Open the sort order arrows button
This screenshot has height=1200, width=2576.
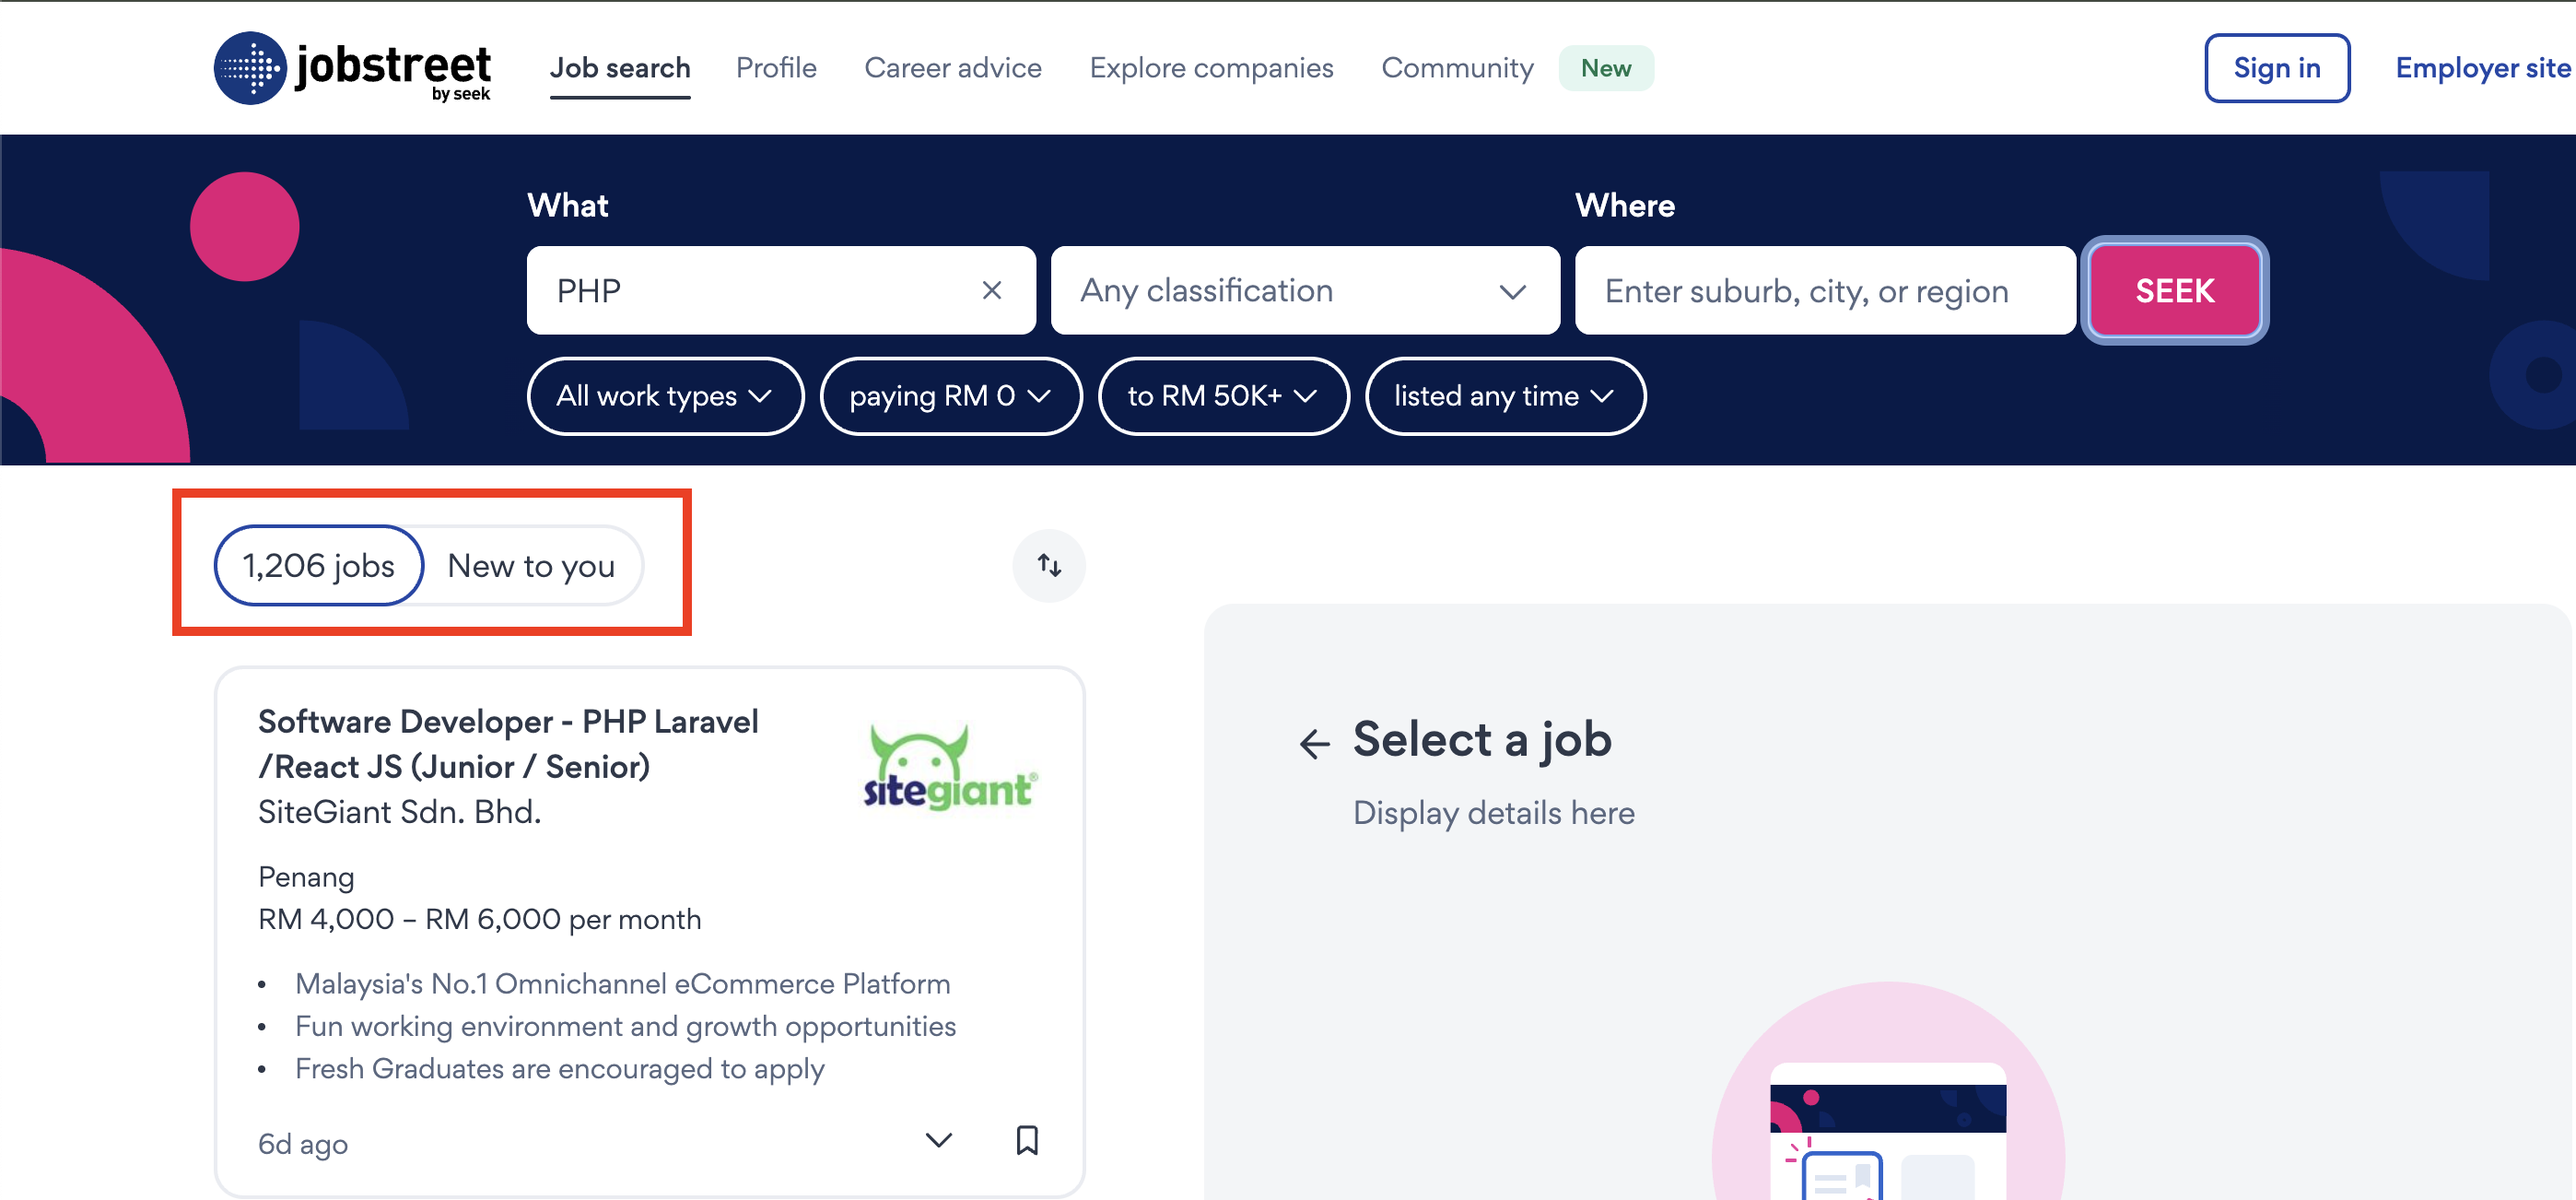click(x=1049, y=565)
